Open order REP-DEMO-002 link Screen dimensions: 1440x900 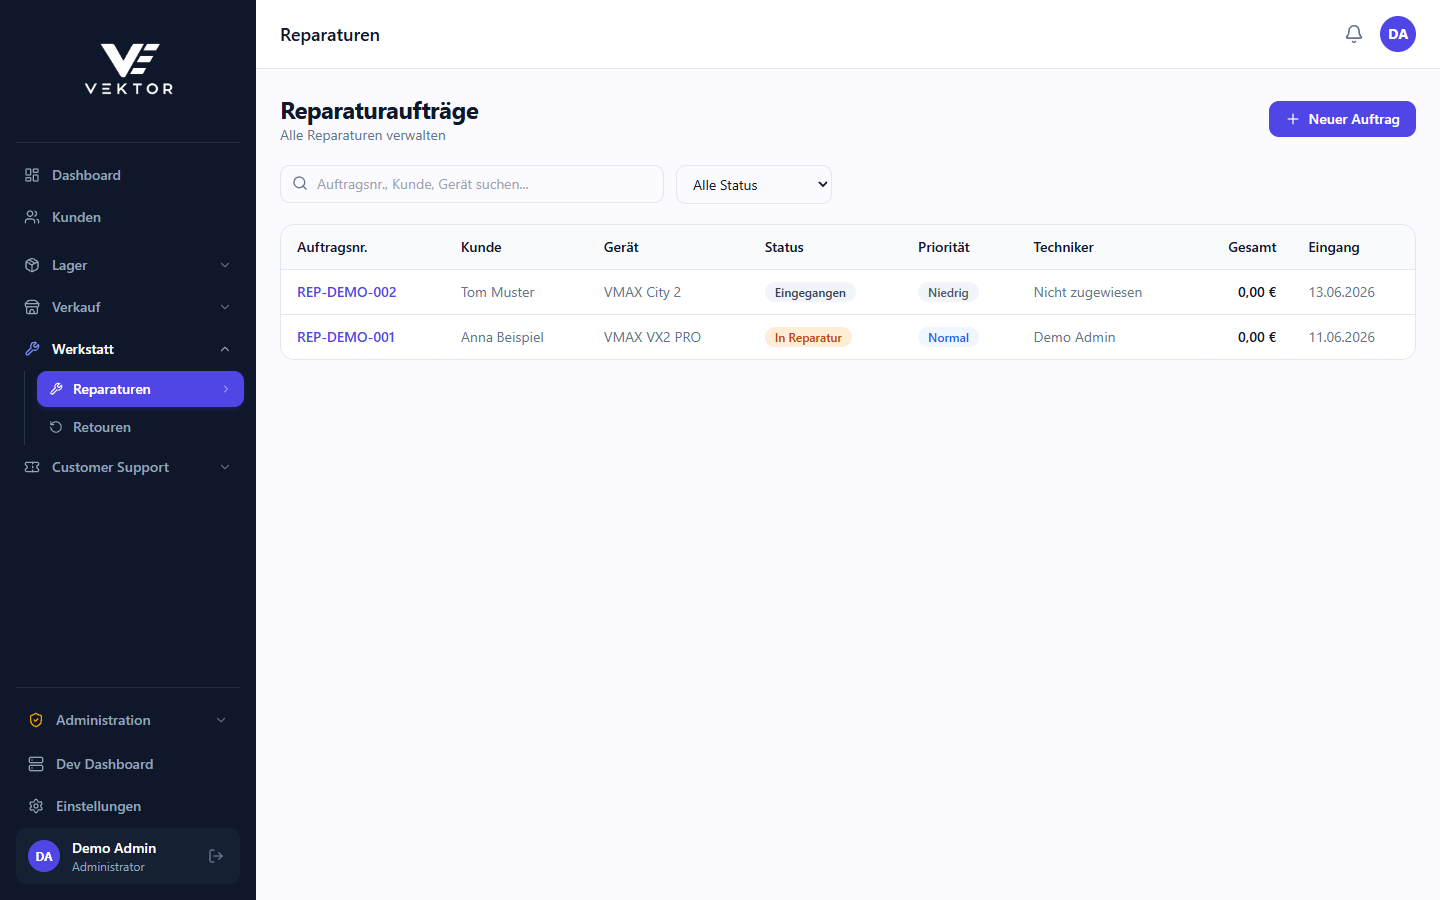(x=347, y=292)
